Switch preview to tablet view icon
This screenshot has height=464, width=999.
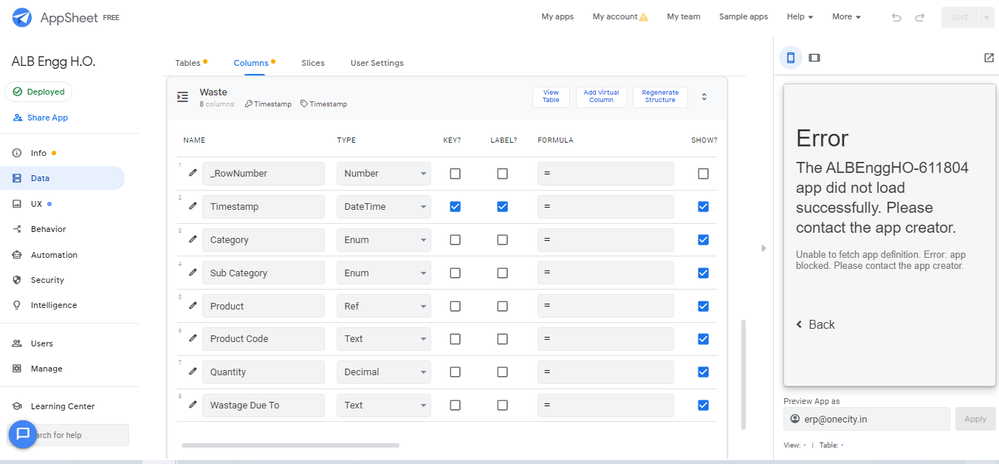814,58
